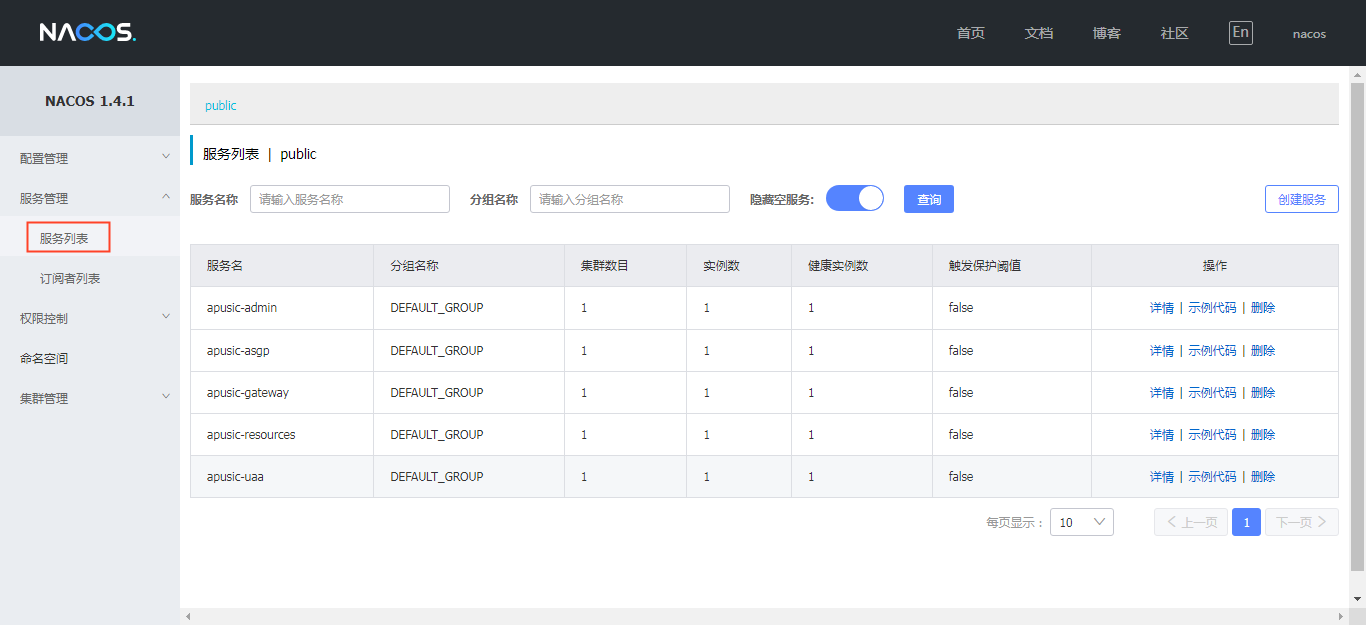Collapse the 服务管理 menu

[90, 198]
